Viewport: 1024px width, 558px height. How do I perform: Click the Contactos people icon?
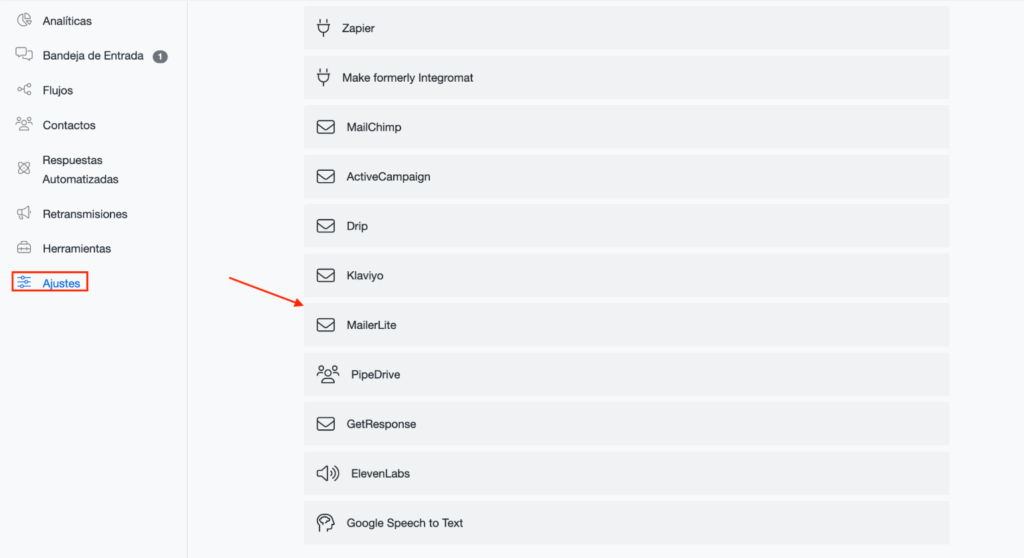[24, 124]
